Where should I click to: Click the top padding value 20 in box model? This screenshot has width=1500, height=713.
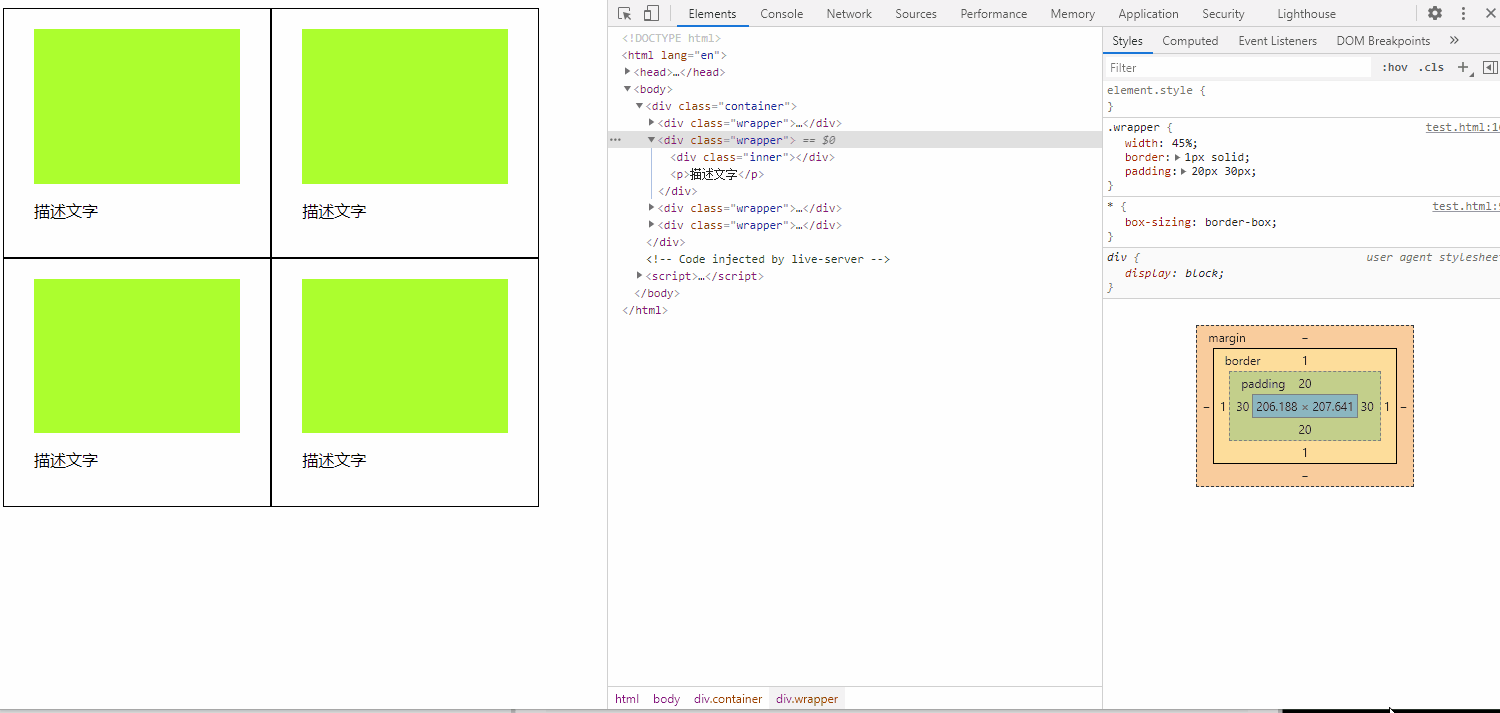click(x=1305, y=384)
